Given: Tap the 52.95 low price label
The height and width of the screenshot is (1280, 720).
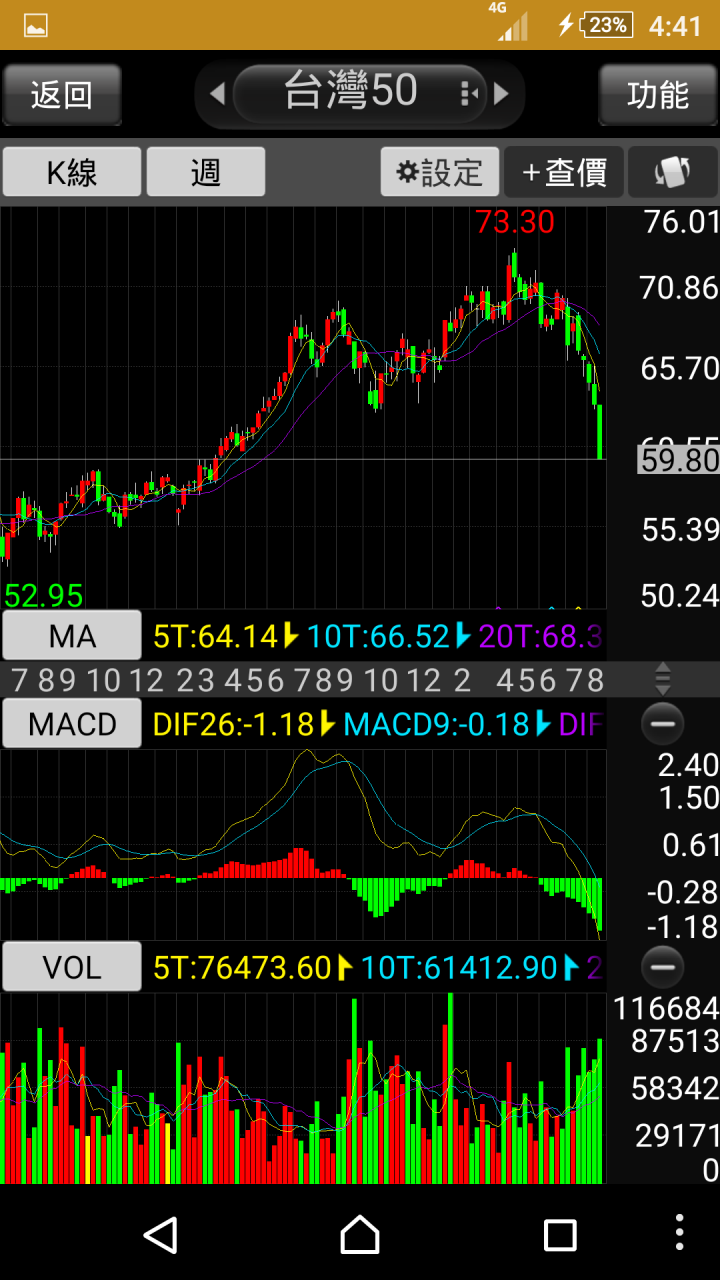Looking at the screenshot, I should 43,596.
